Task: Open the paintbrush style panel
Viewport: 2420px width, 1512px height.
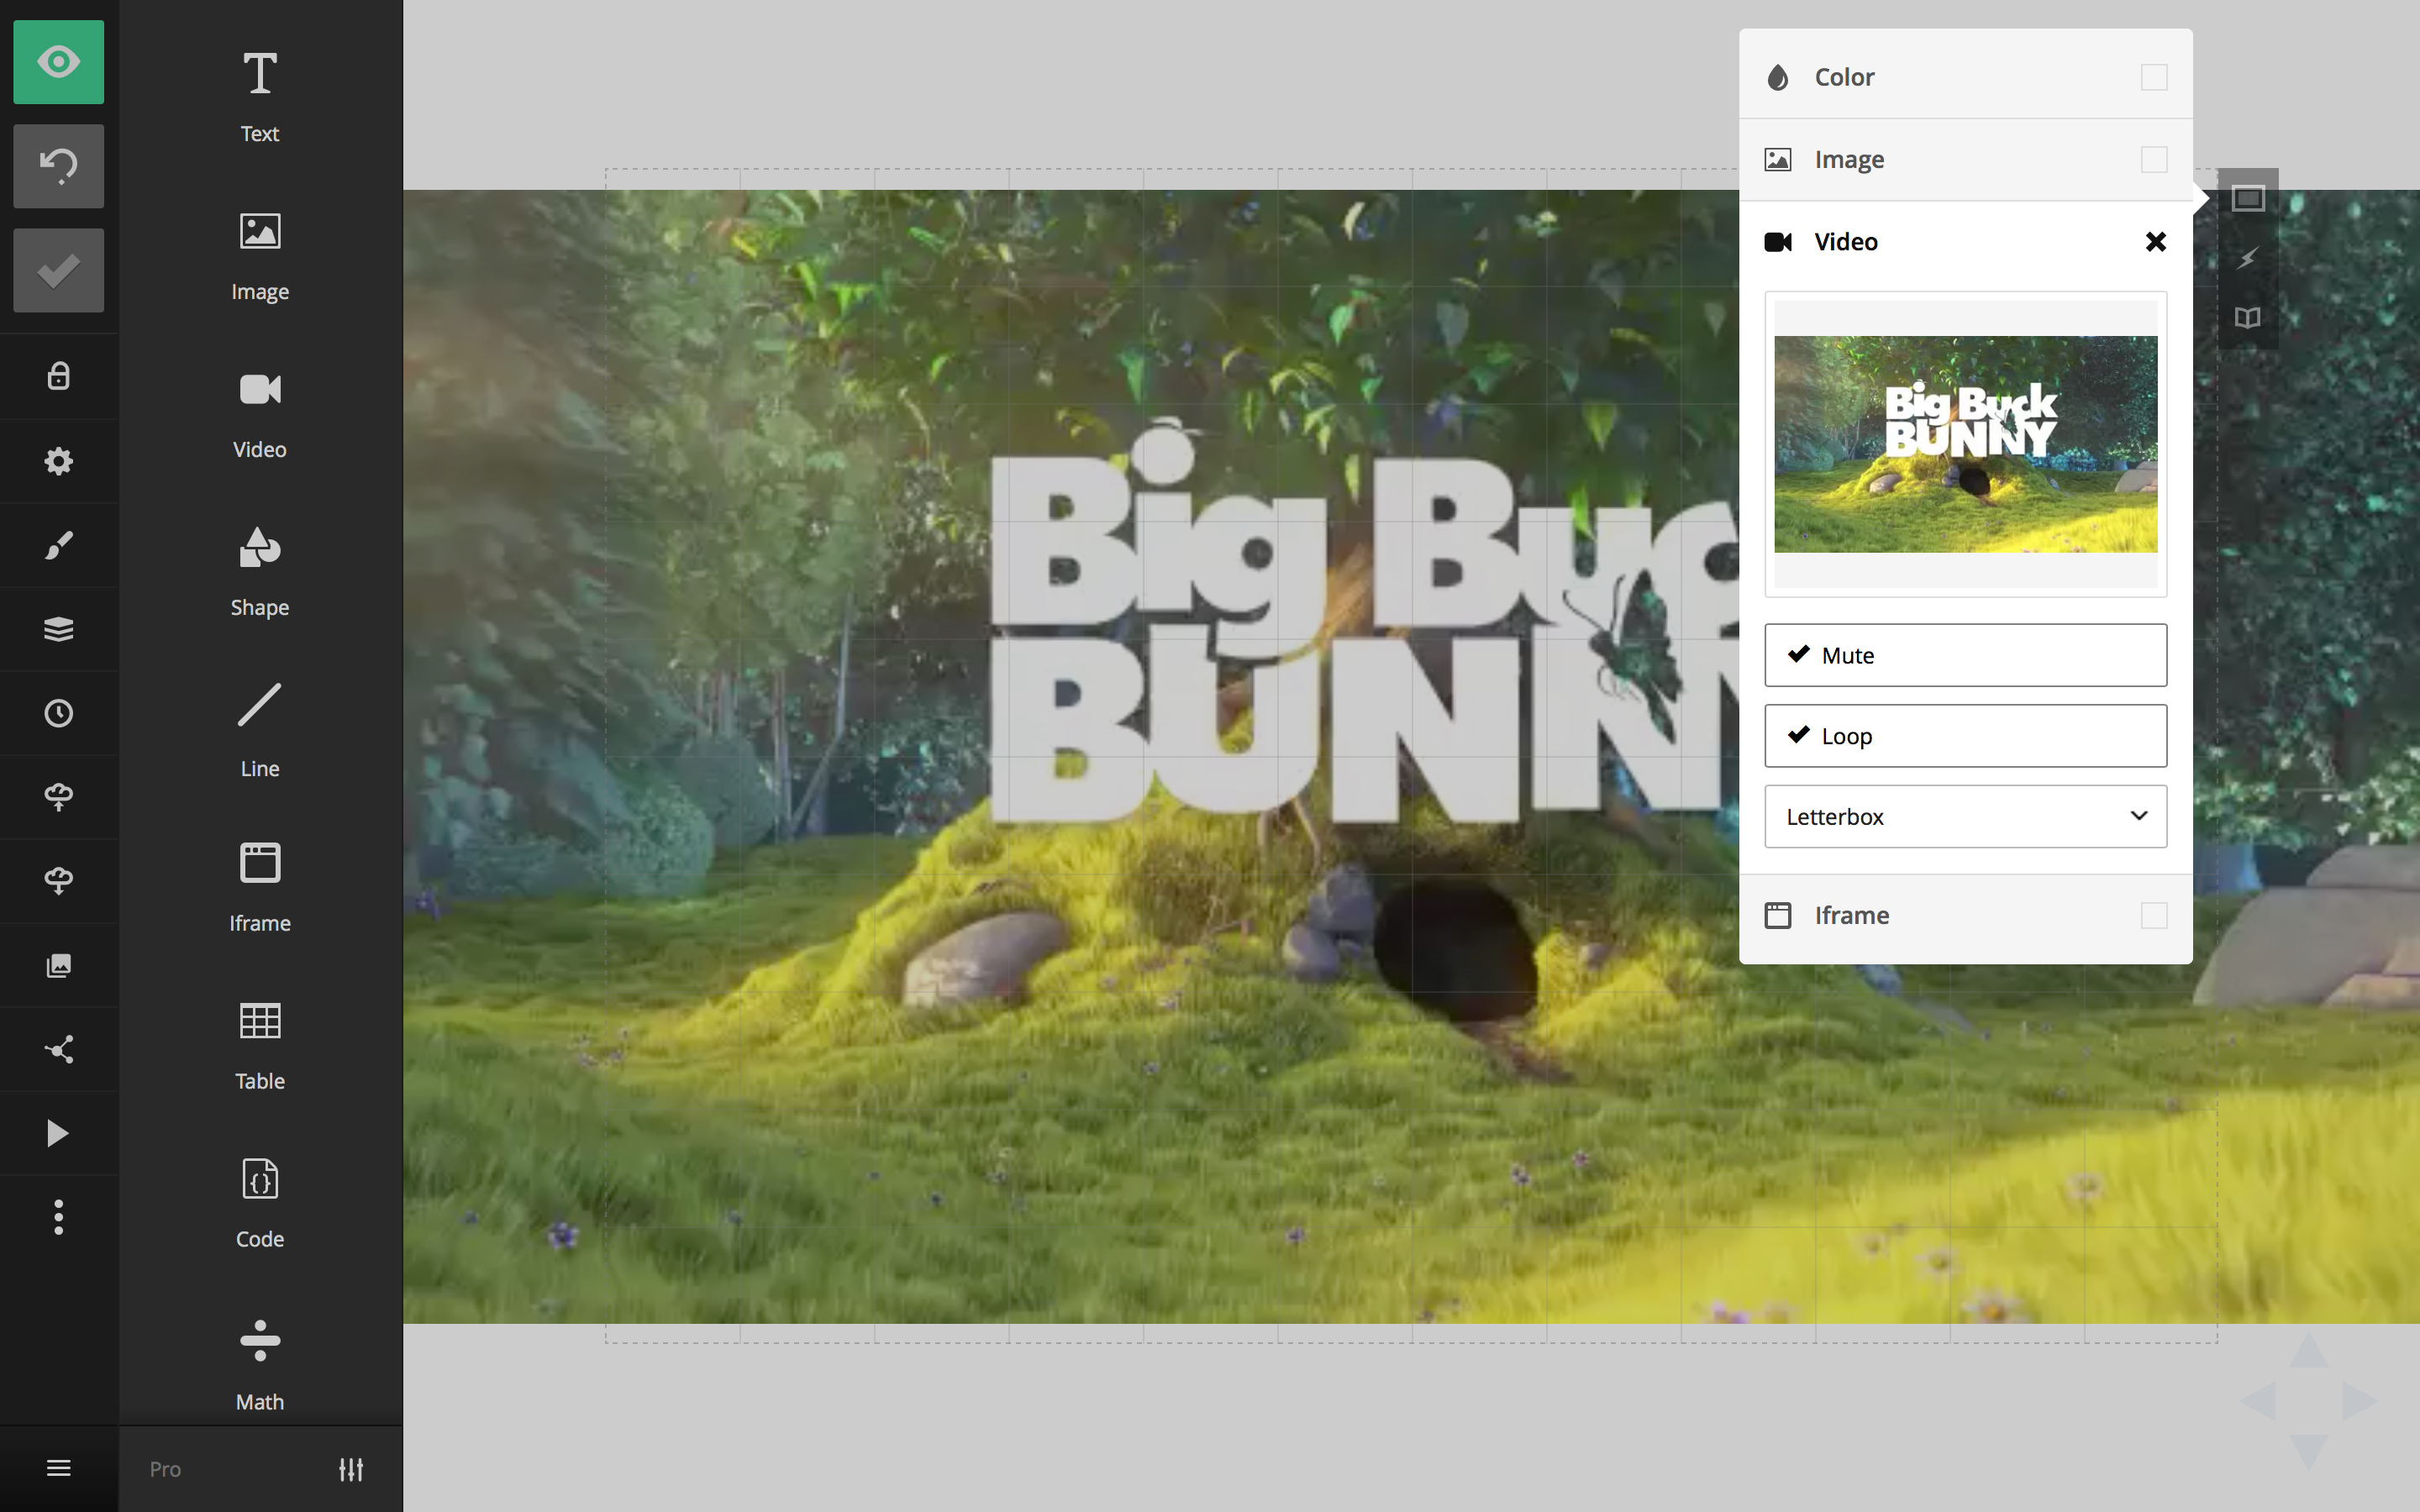Action: [x=58, y=545]
